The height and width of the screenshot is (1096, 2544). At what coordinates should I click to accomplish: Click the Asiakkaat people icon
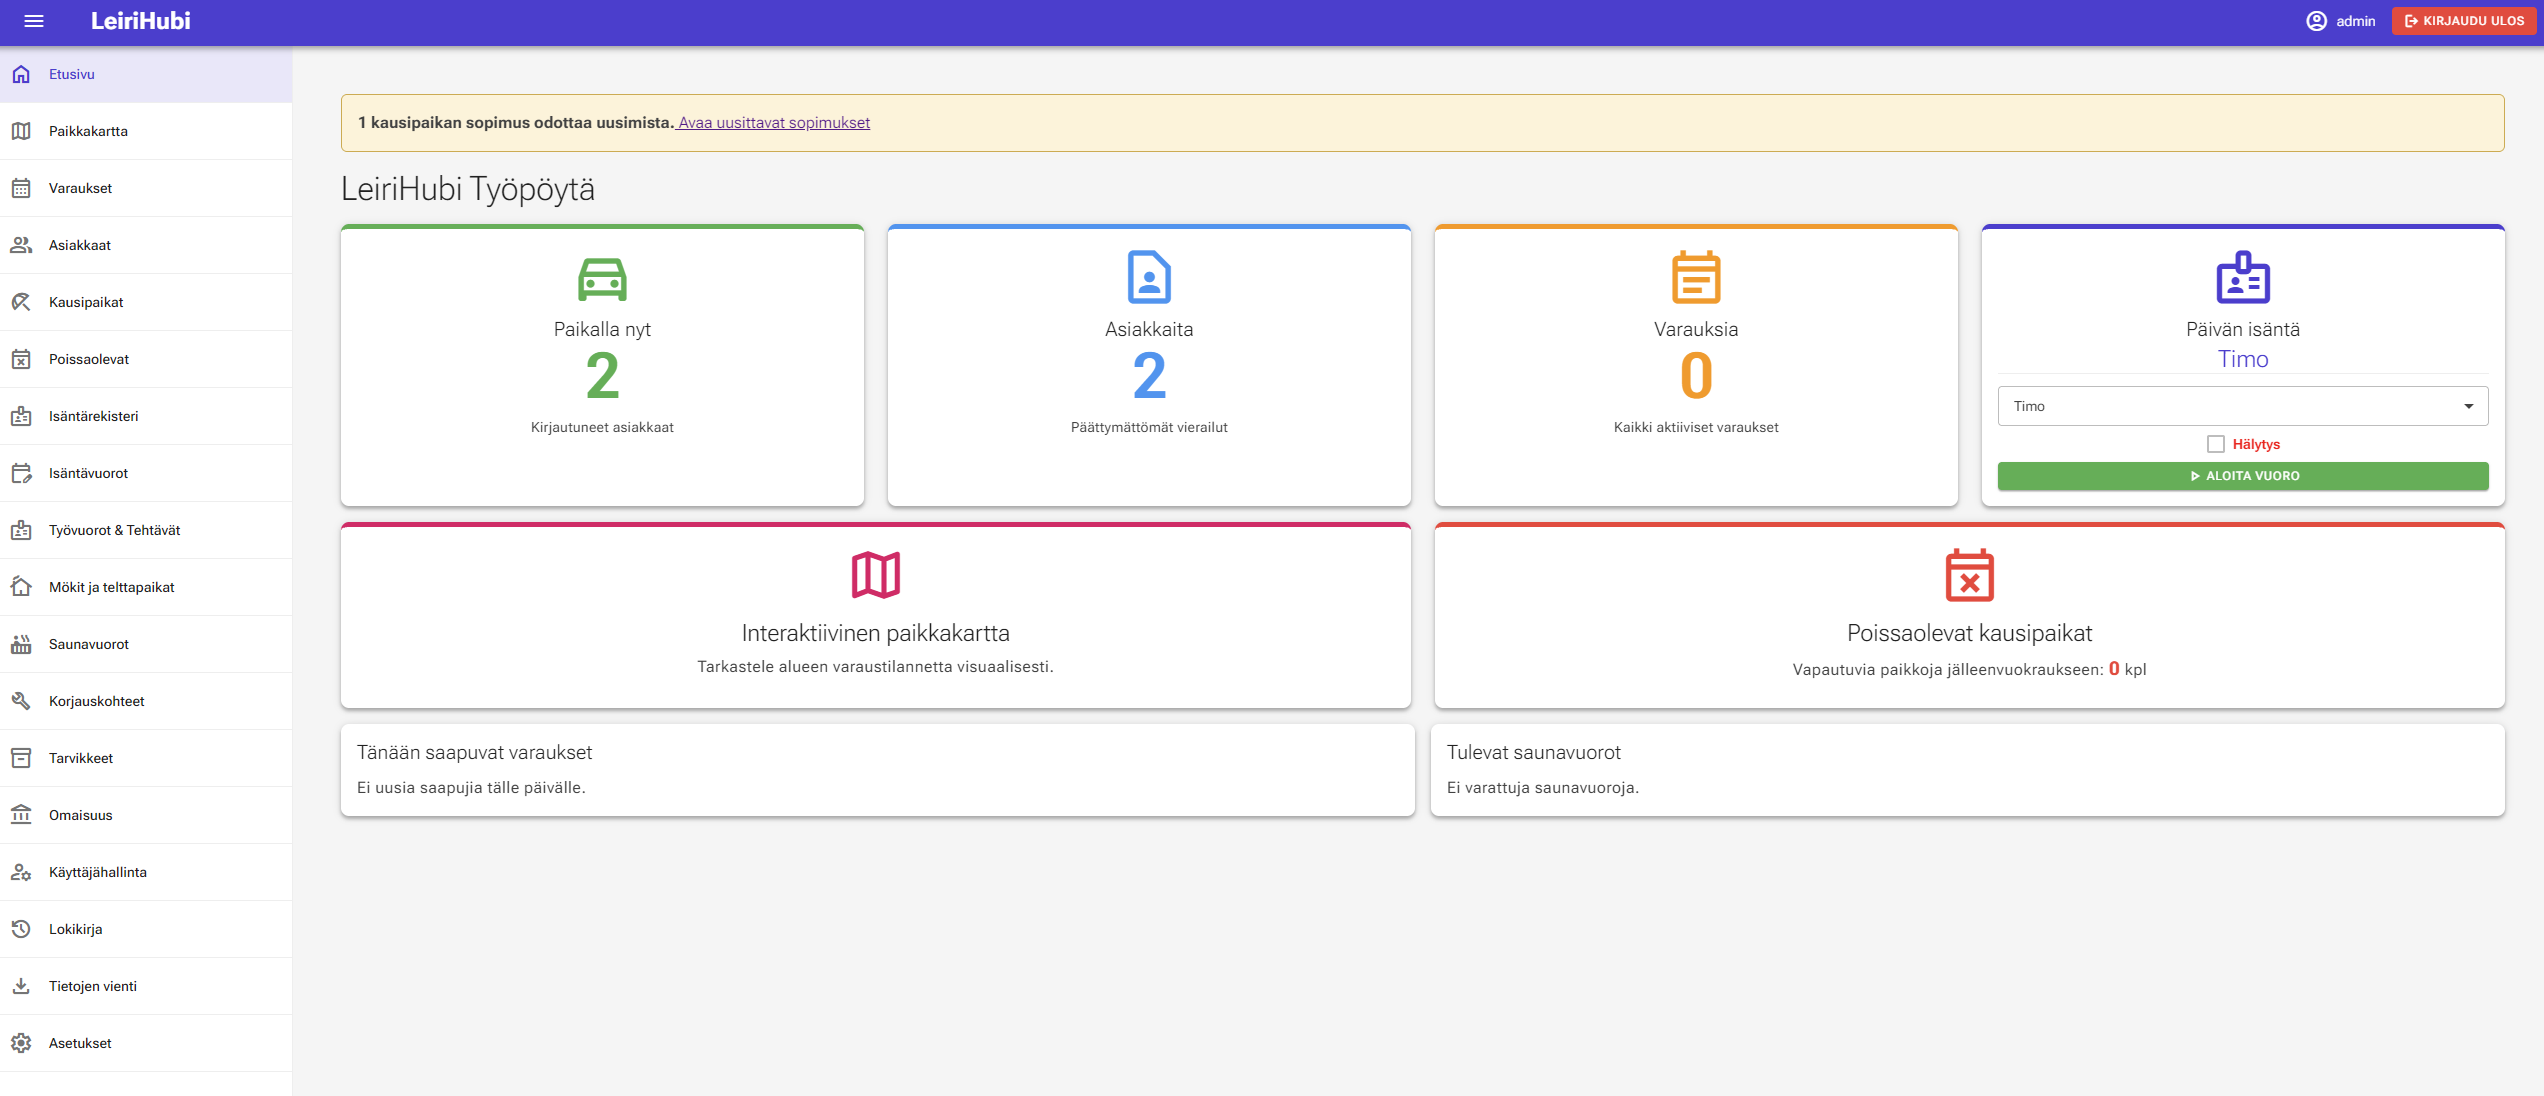tap(21, 245)
